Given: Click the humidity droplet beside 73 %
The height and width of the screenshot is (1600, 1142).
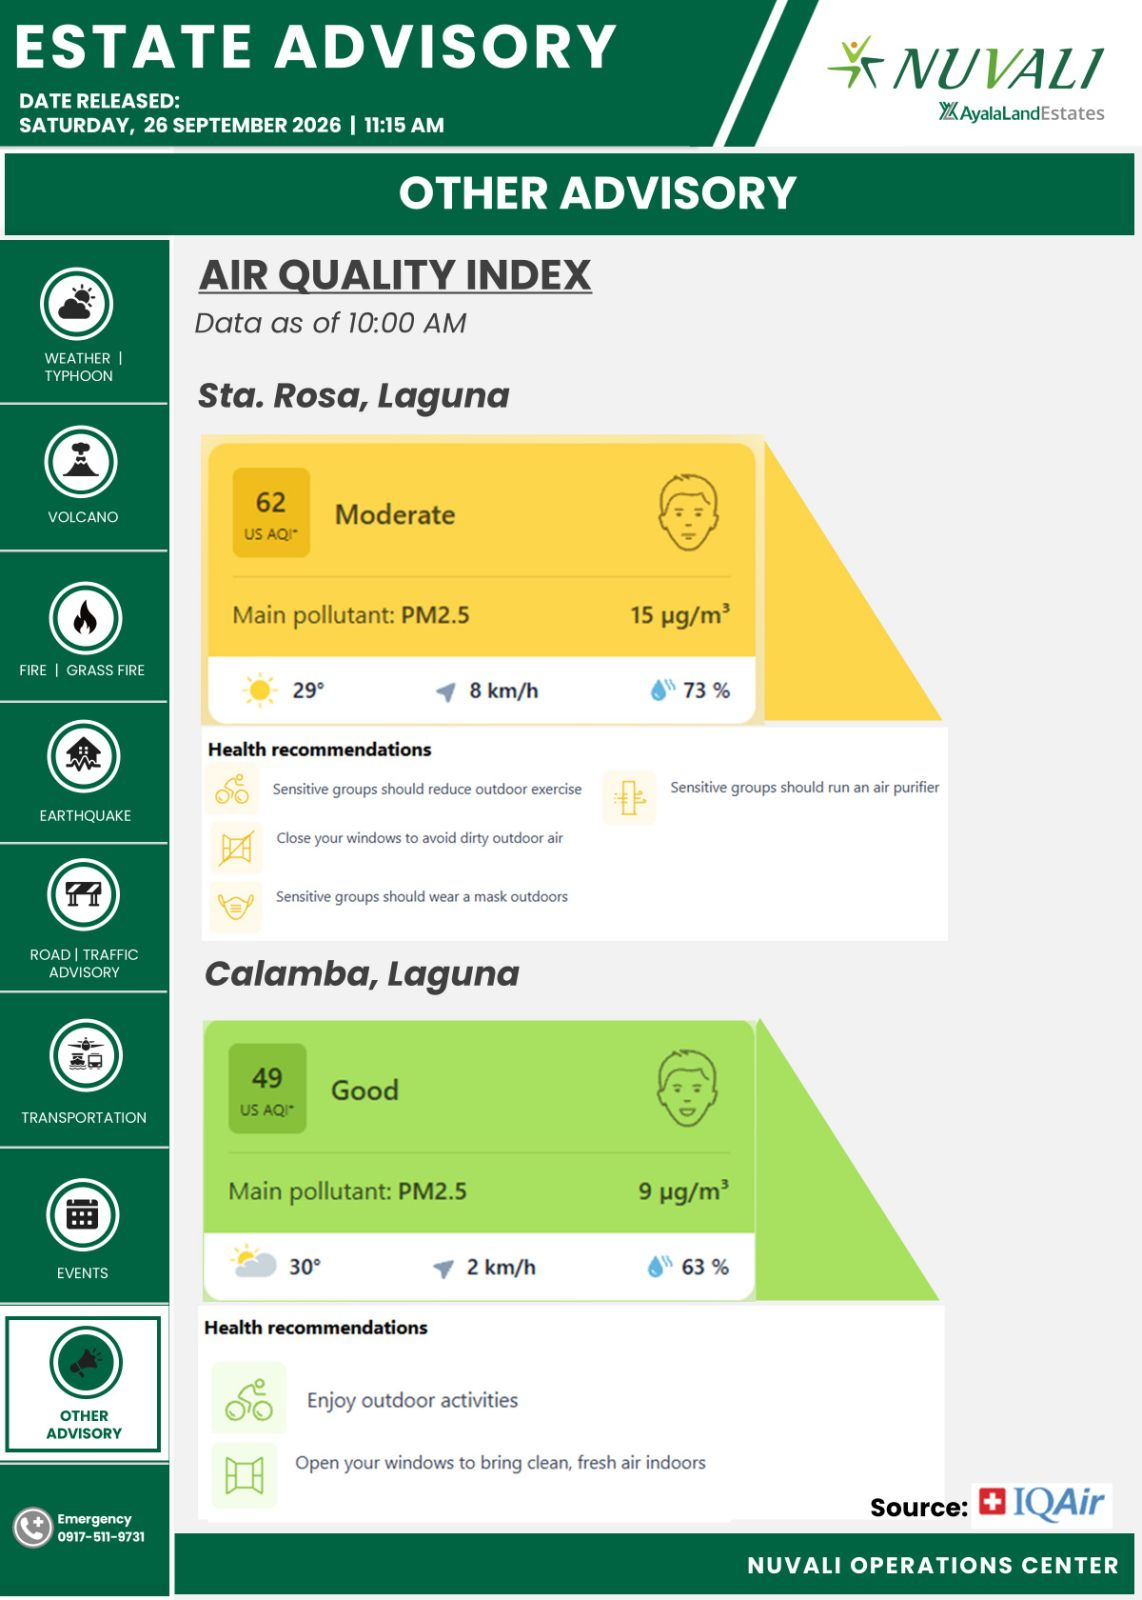Looking at the screenshot, I should 662,689.
